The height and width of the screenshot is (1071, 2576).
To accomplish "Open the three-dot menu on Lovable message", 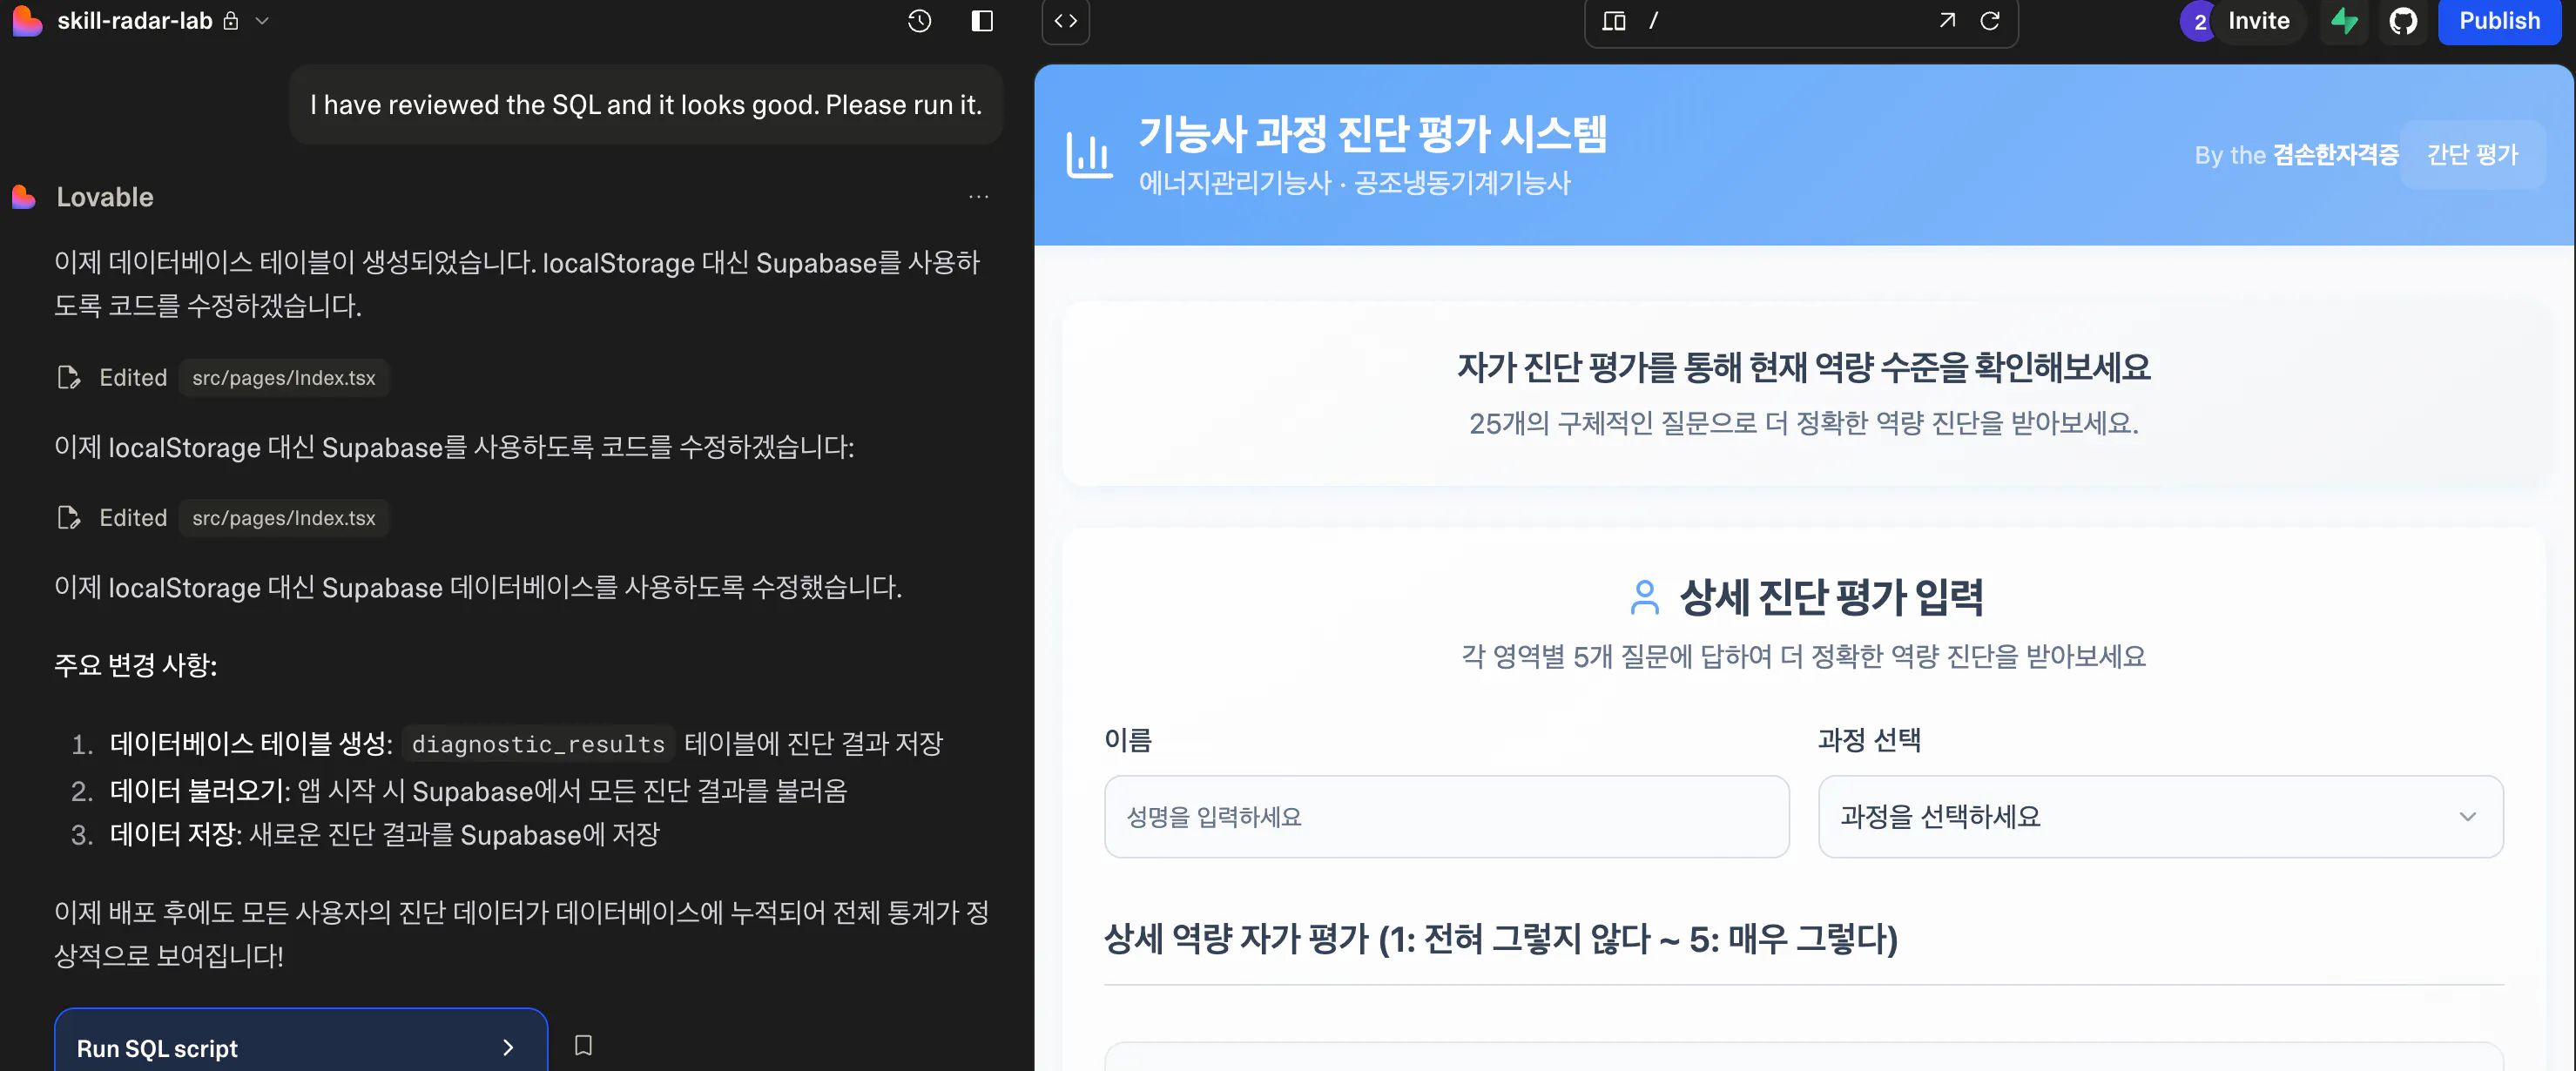I will pos(978,197).
